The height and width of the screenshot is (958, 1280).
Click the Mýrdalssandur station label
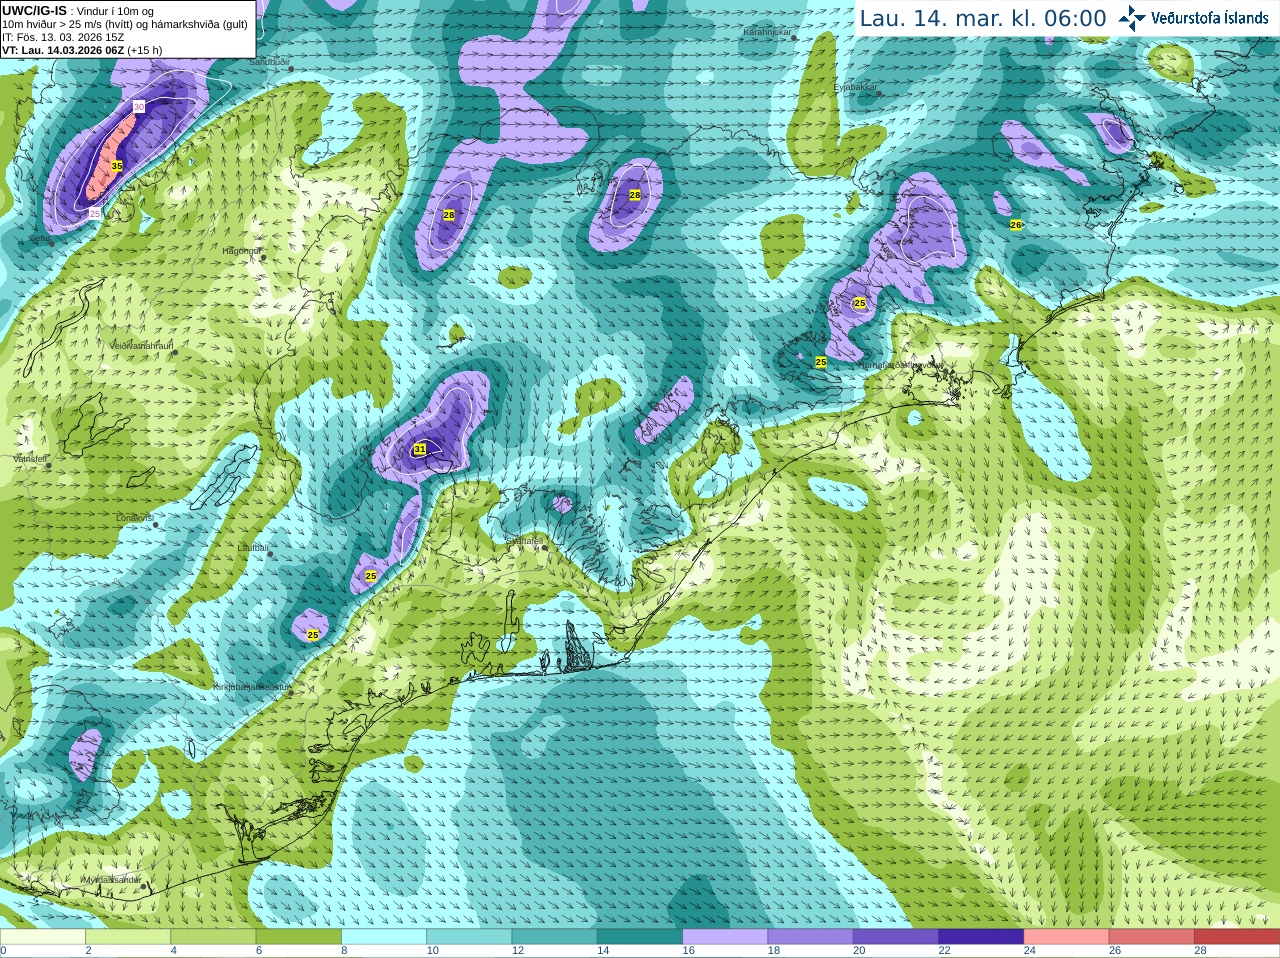pos(111,879)
